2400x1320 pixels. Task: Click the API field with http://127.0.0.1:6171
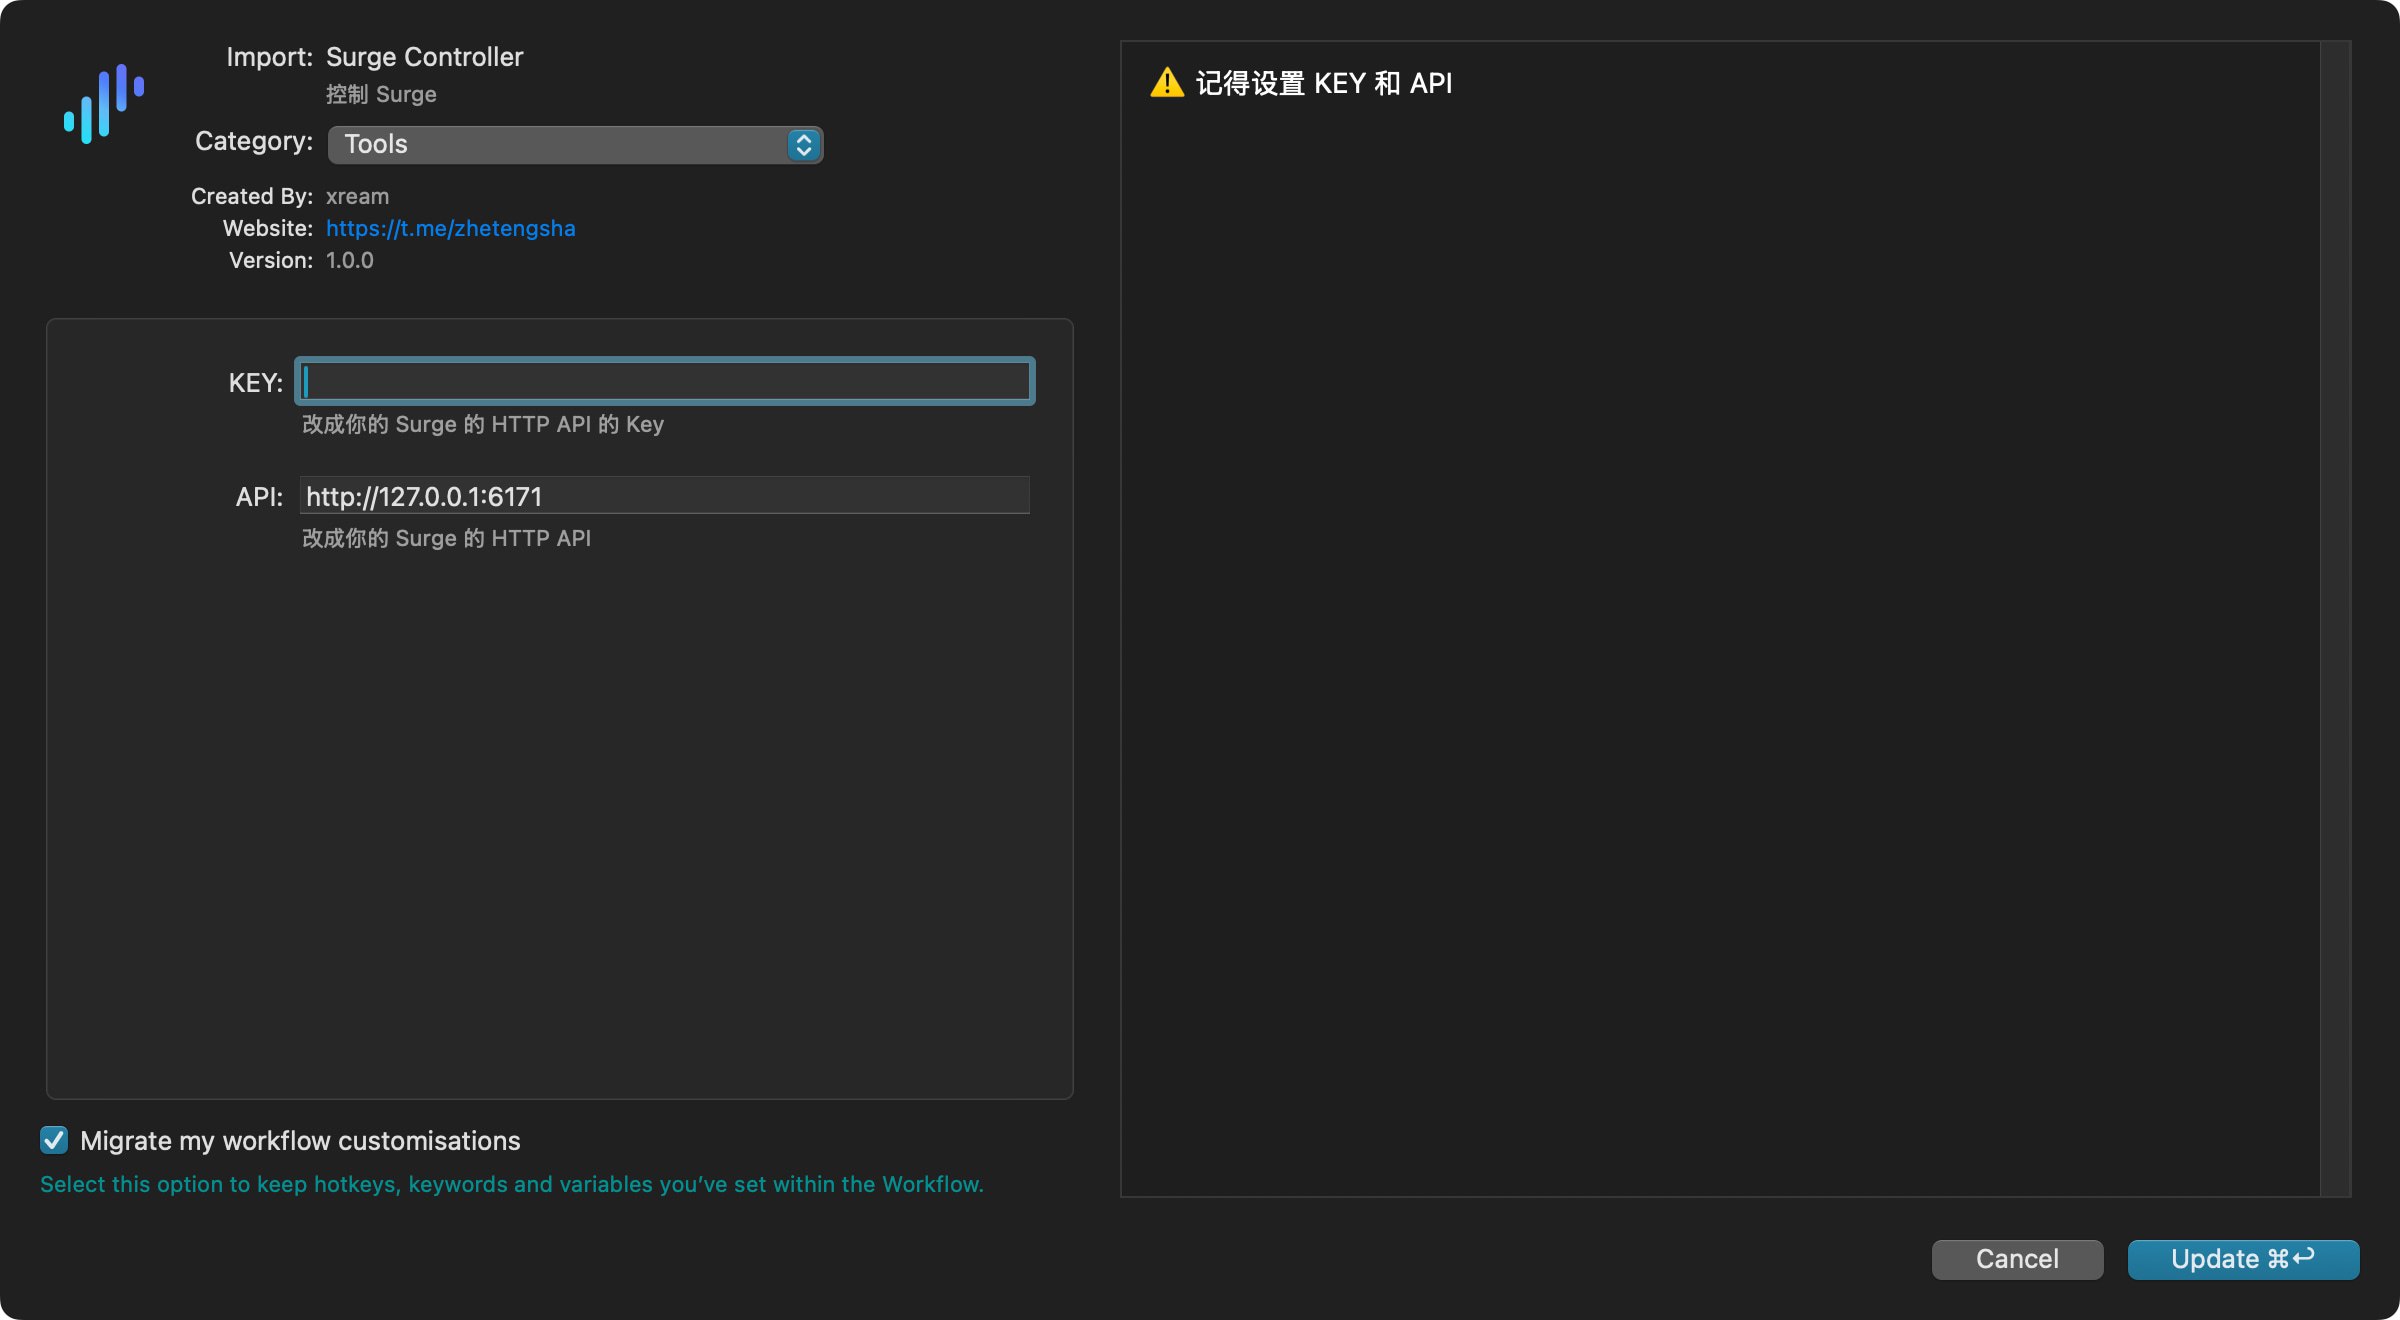[x=665, y=496]
